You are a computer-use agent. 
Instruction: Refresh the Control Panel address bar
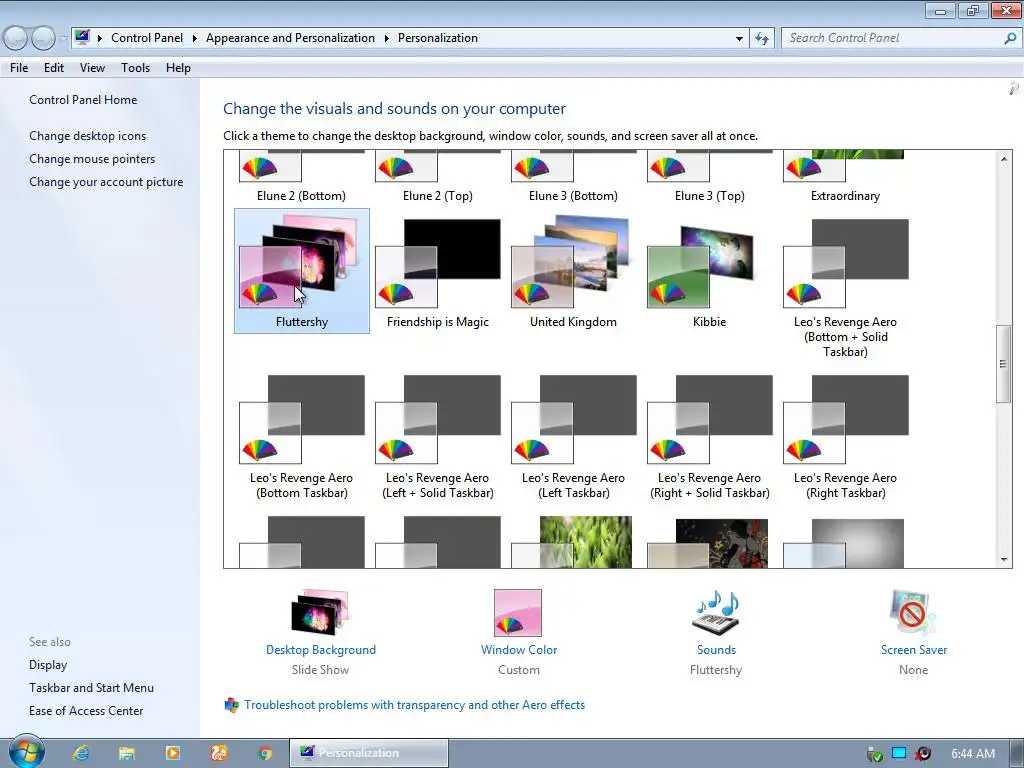click(x=762, y=38)
